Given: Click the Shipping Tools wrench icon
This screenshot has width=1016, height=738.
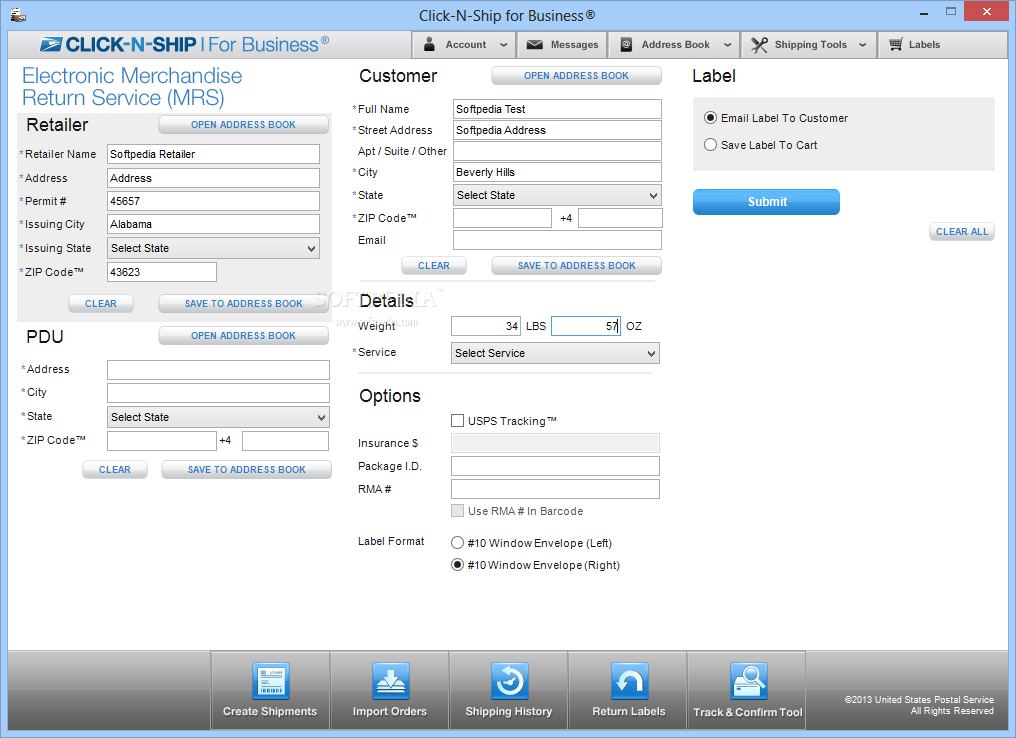Looking at the screenshot, I should click(x=759, y=45).
